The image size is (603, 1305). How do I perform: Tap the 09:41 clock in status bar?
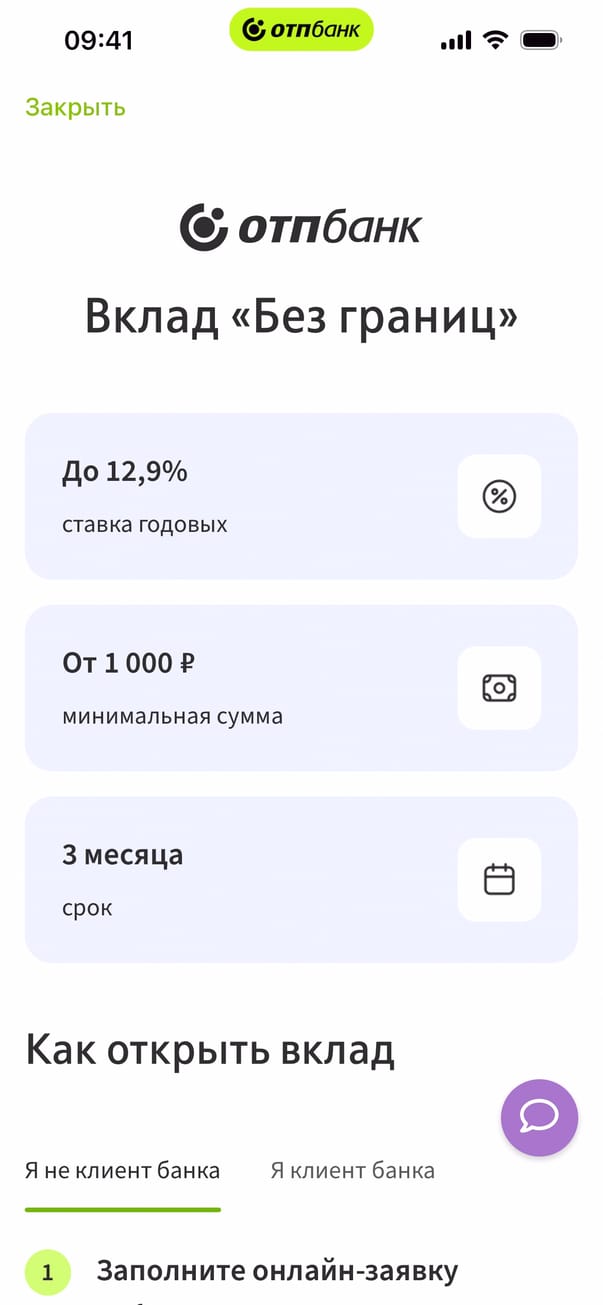(x=99, y=40)
